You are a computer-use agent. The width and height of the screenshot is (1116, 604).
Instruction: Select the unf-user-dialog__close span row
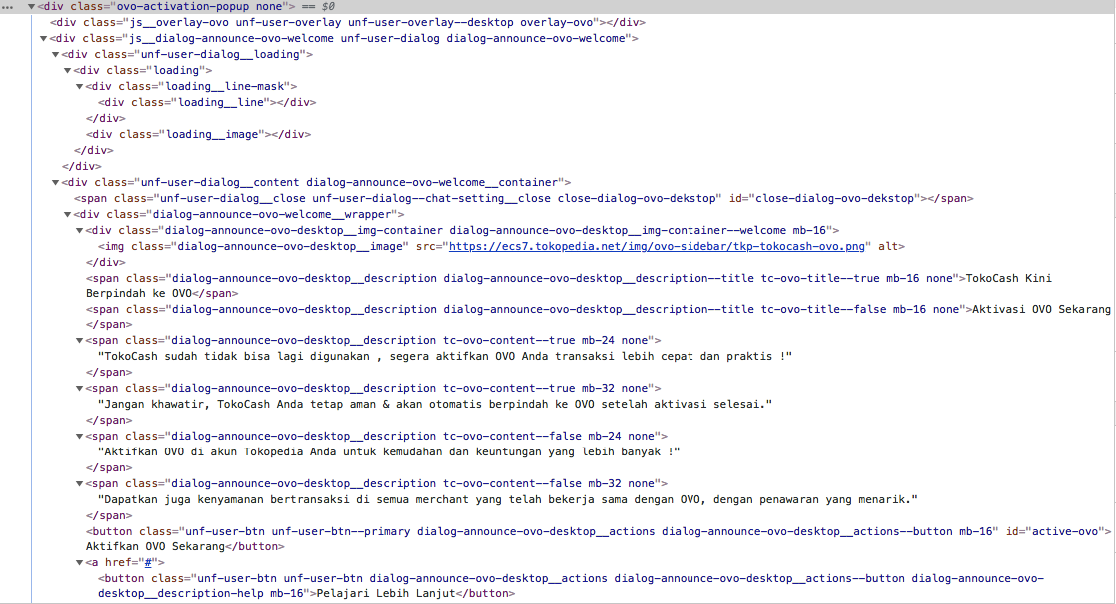523,198
